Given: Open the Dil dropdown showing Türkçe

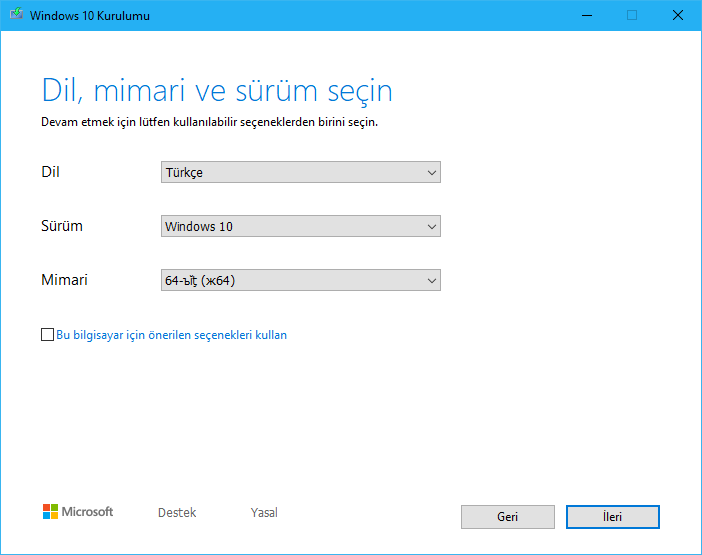Looking at the screenshot, I should pos(301,172).
